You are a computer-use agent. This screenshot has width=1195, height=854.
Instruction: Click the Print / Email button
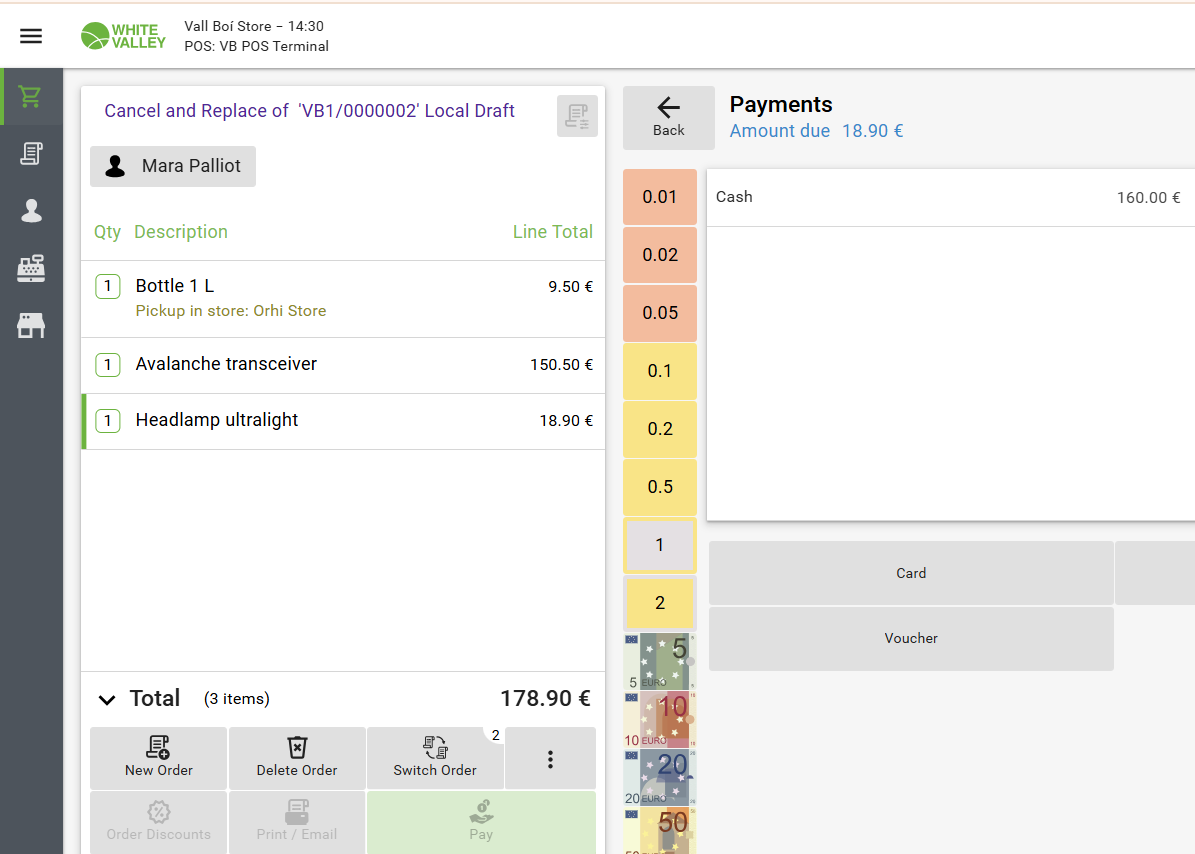297,822
